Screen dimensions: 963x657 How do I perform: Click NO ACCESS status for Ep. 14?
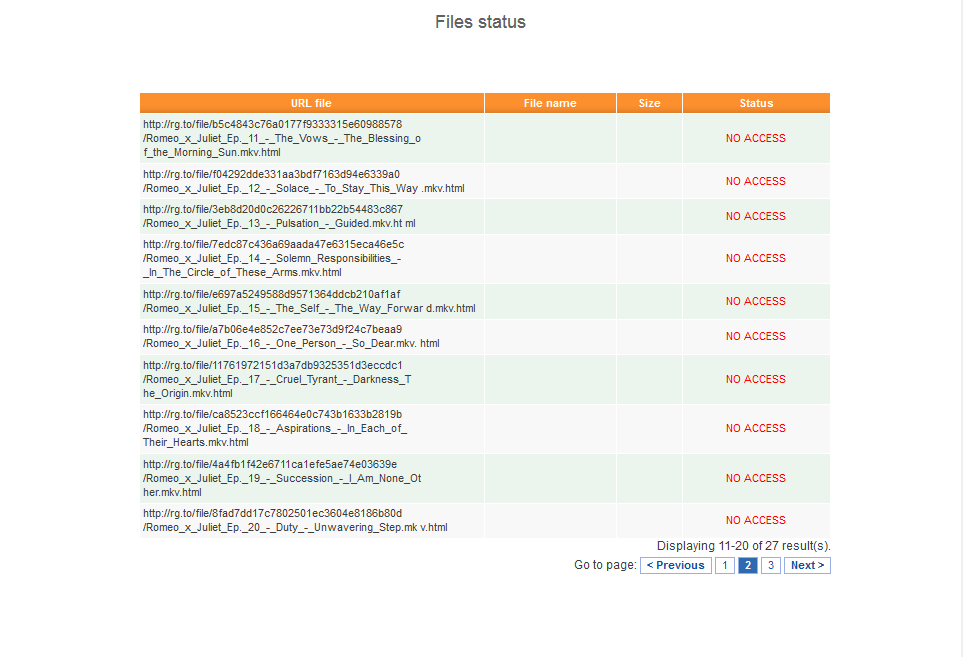coord(755,258)
